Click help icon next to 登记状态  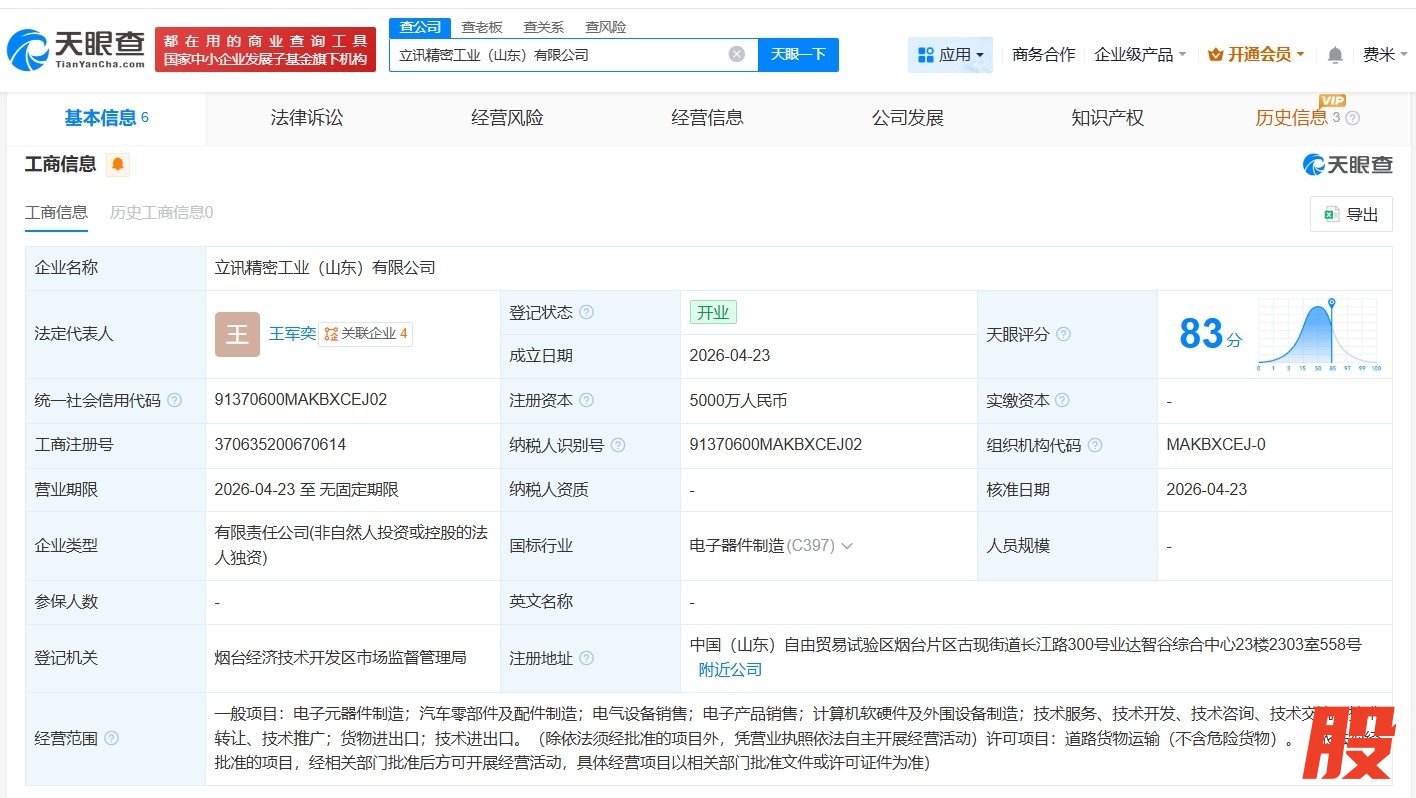pyautogui.click(x=587, y=312)
